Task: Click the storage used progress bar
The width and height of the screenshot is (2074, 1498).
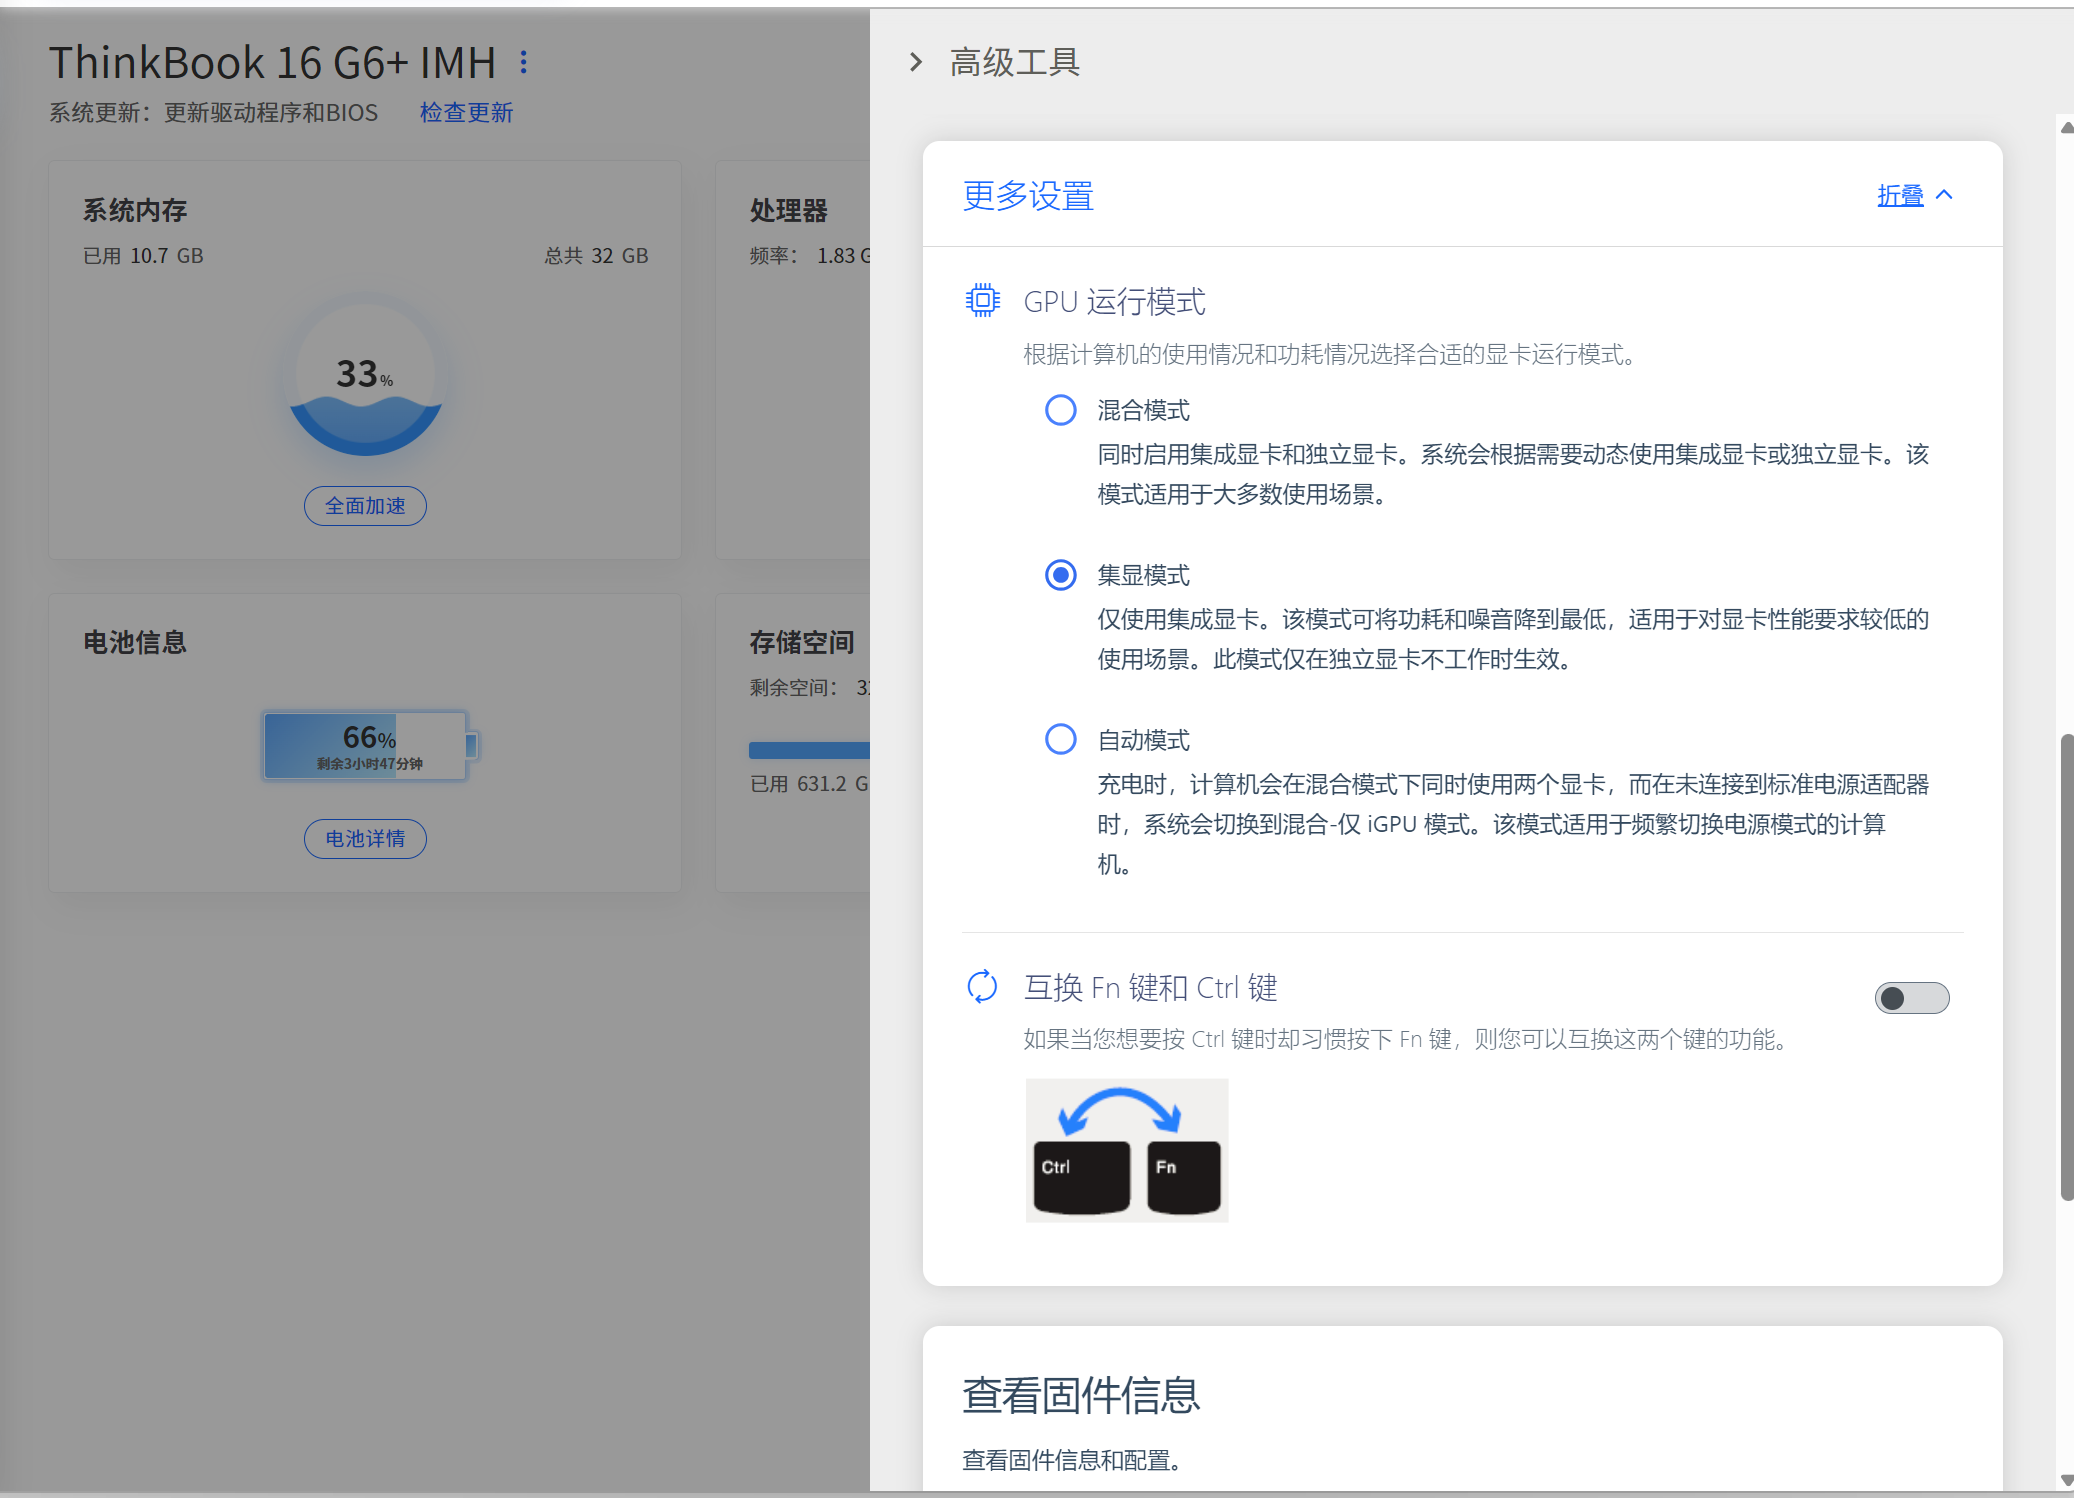Action: pos(809,750)
